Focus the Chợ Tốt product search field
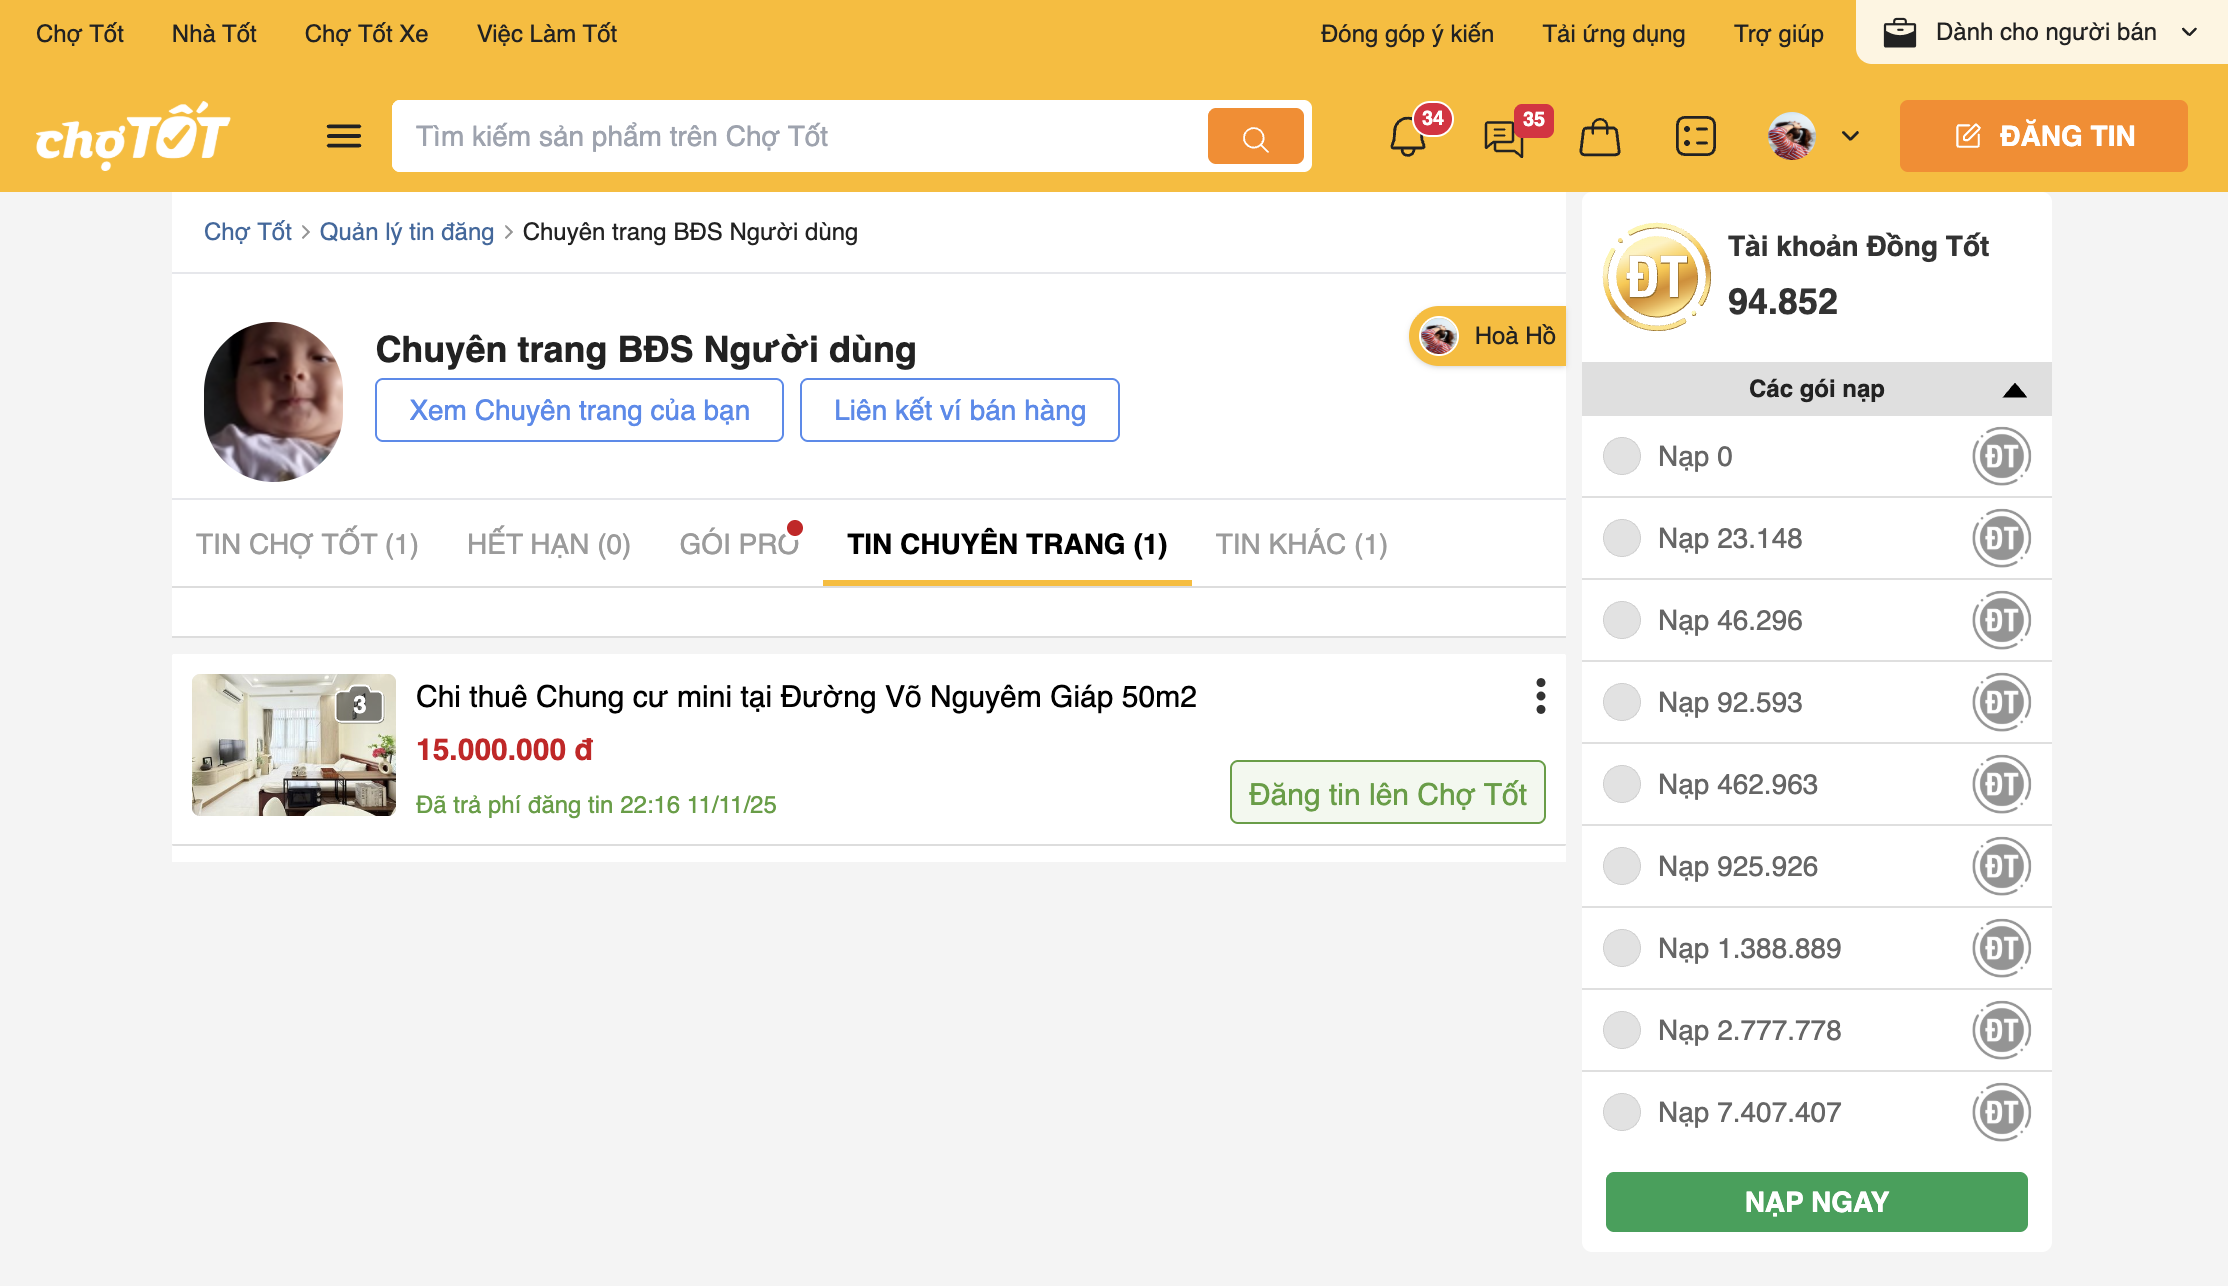Viewport: 2228px width, 1286px height. pos(800,136)
